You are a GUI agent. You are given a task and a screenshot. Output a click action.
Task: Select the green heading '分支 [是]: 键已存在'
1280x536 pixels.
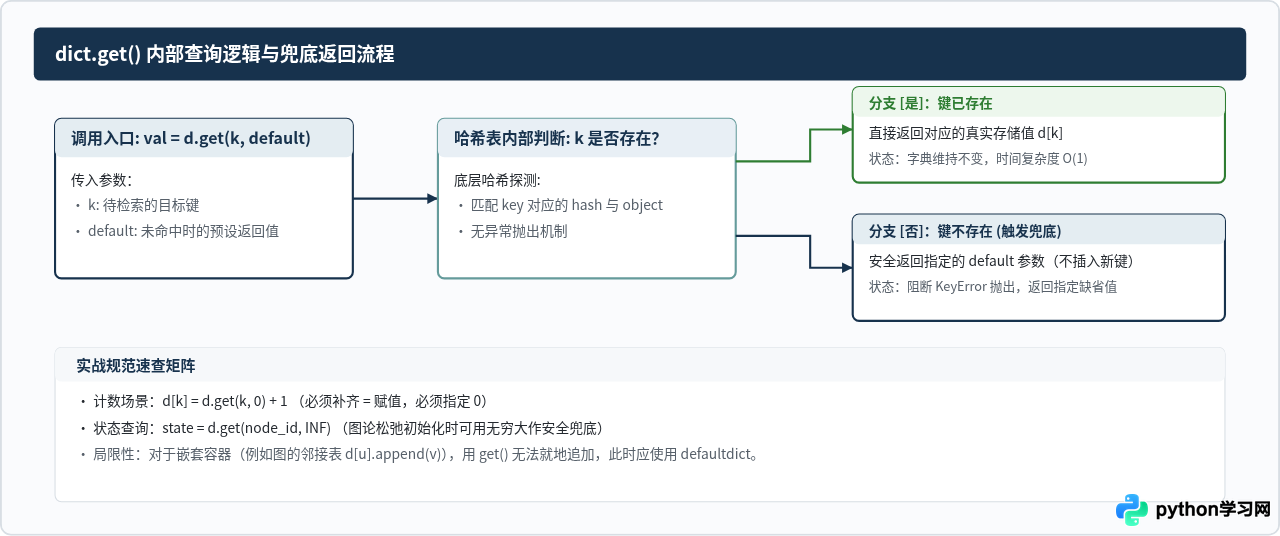(930, 103)
